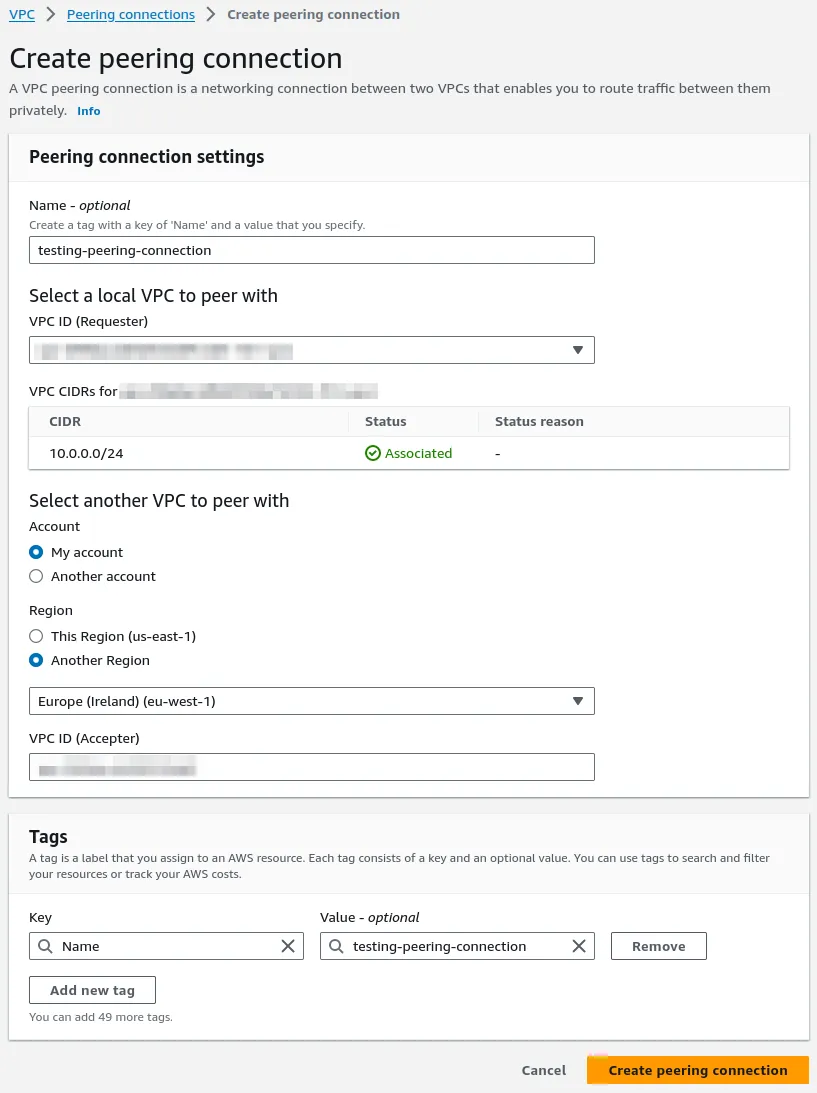This screenshot has height=1093, width=817.
Task: Navigate to Peering connections breadcrumb
Action: tap(131, 15)
